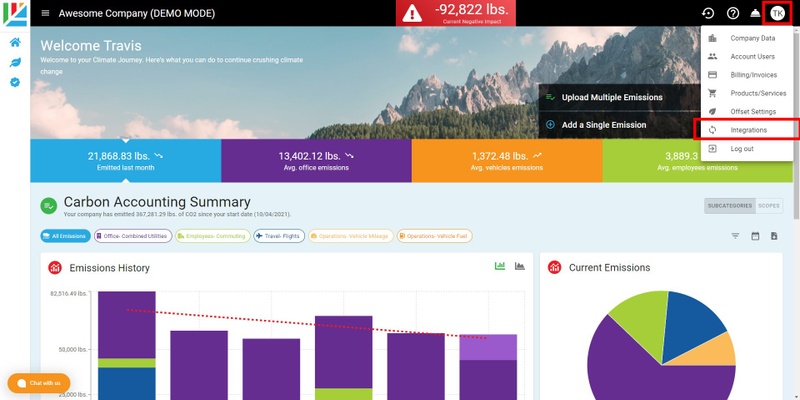Toggle Operations- Vehicle Fuel filter chip
800x400 pixels.
435,236
